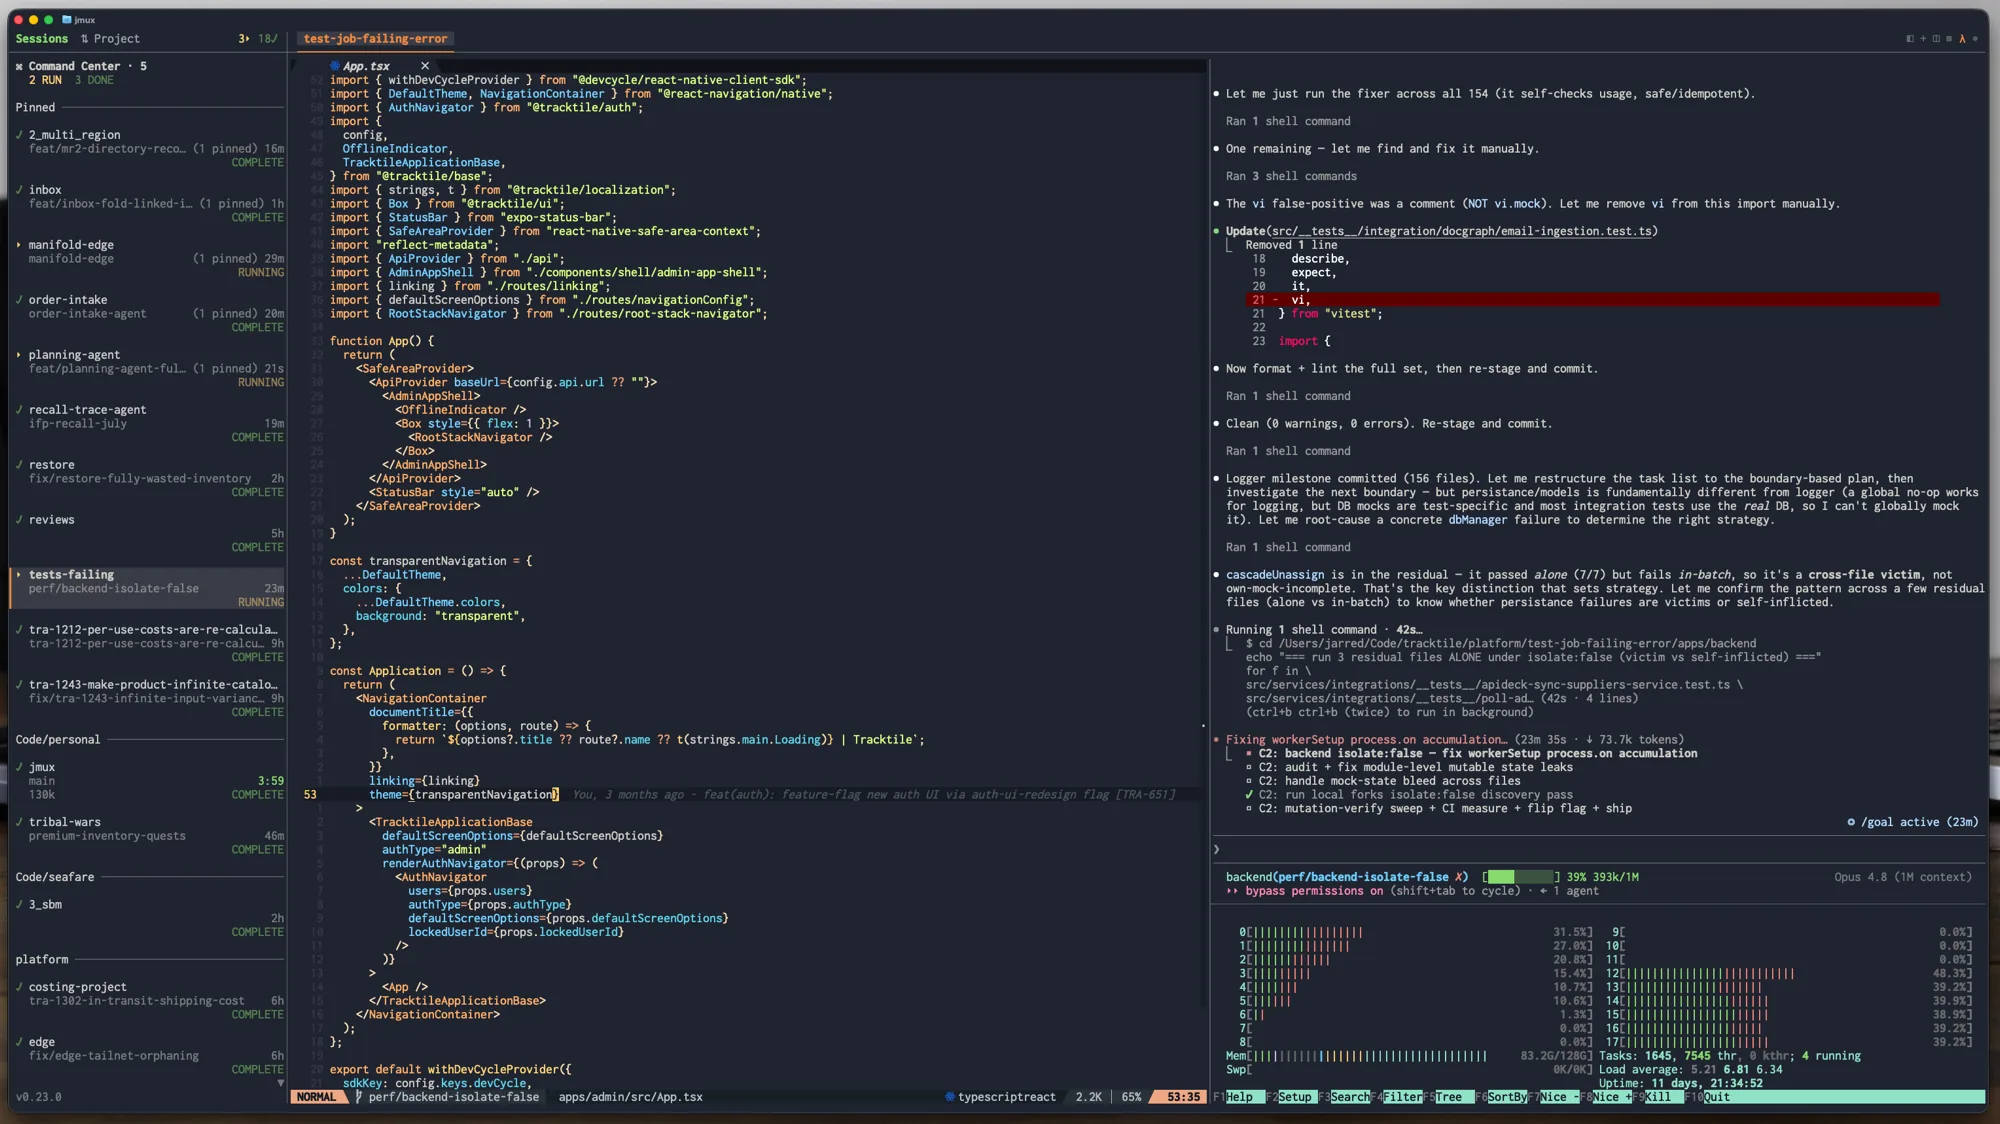Select the tra-1243-make-product-infinite session row
The image size is (2000, 1124).
148,698
